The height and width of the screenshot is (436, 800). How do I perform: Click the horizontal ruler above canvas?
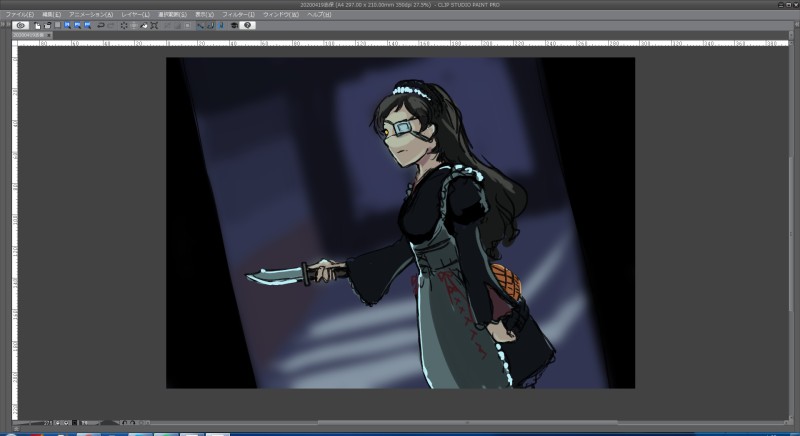coord(403,44)
